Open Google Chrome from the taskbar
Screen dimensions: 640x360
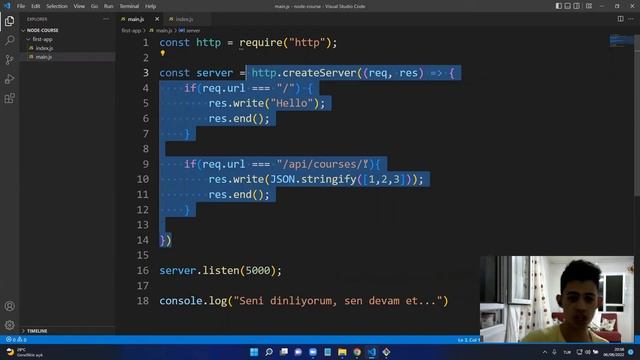click(357, 352)
